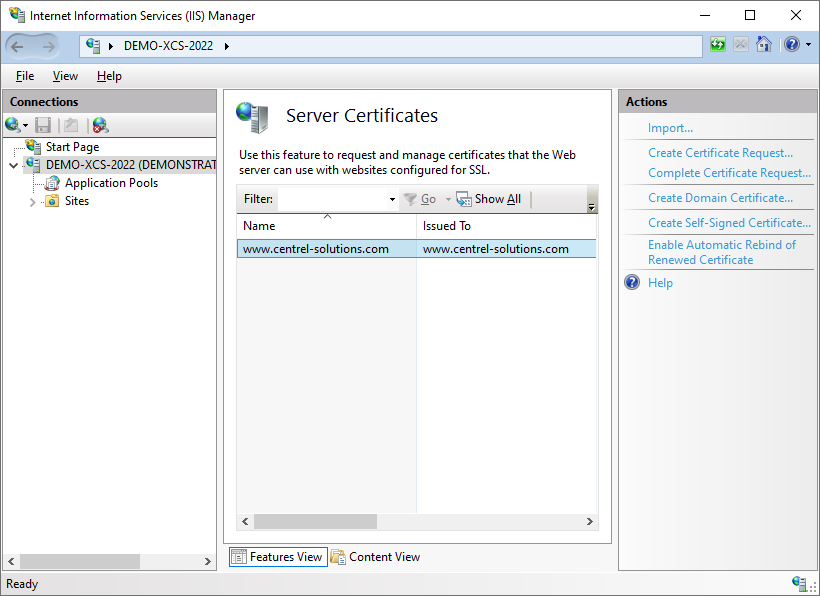Click Connections pane scroll left arrow
820x596 pixels.
click(x=11, y=561)
